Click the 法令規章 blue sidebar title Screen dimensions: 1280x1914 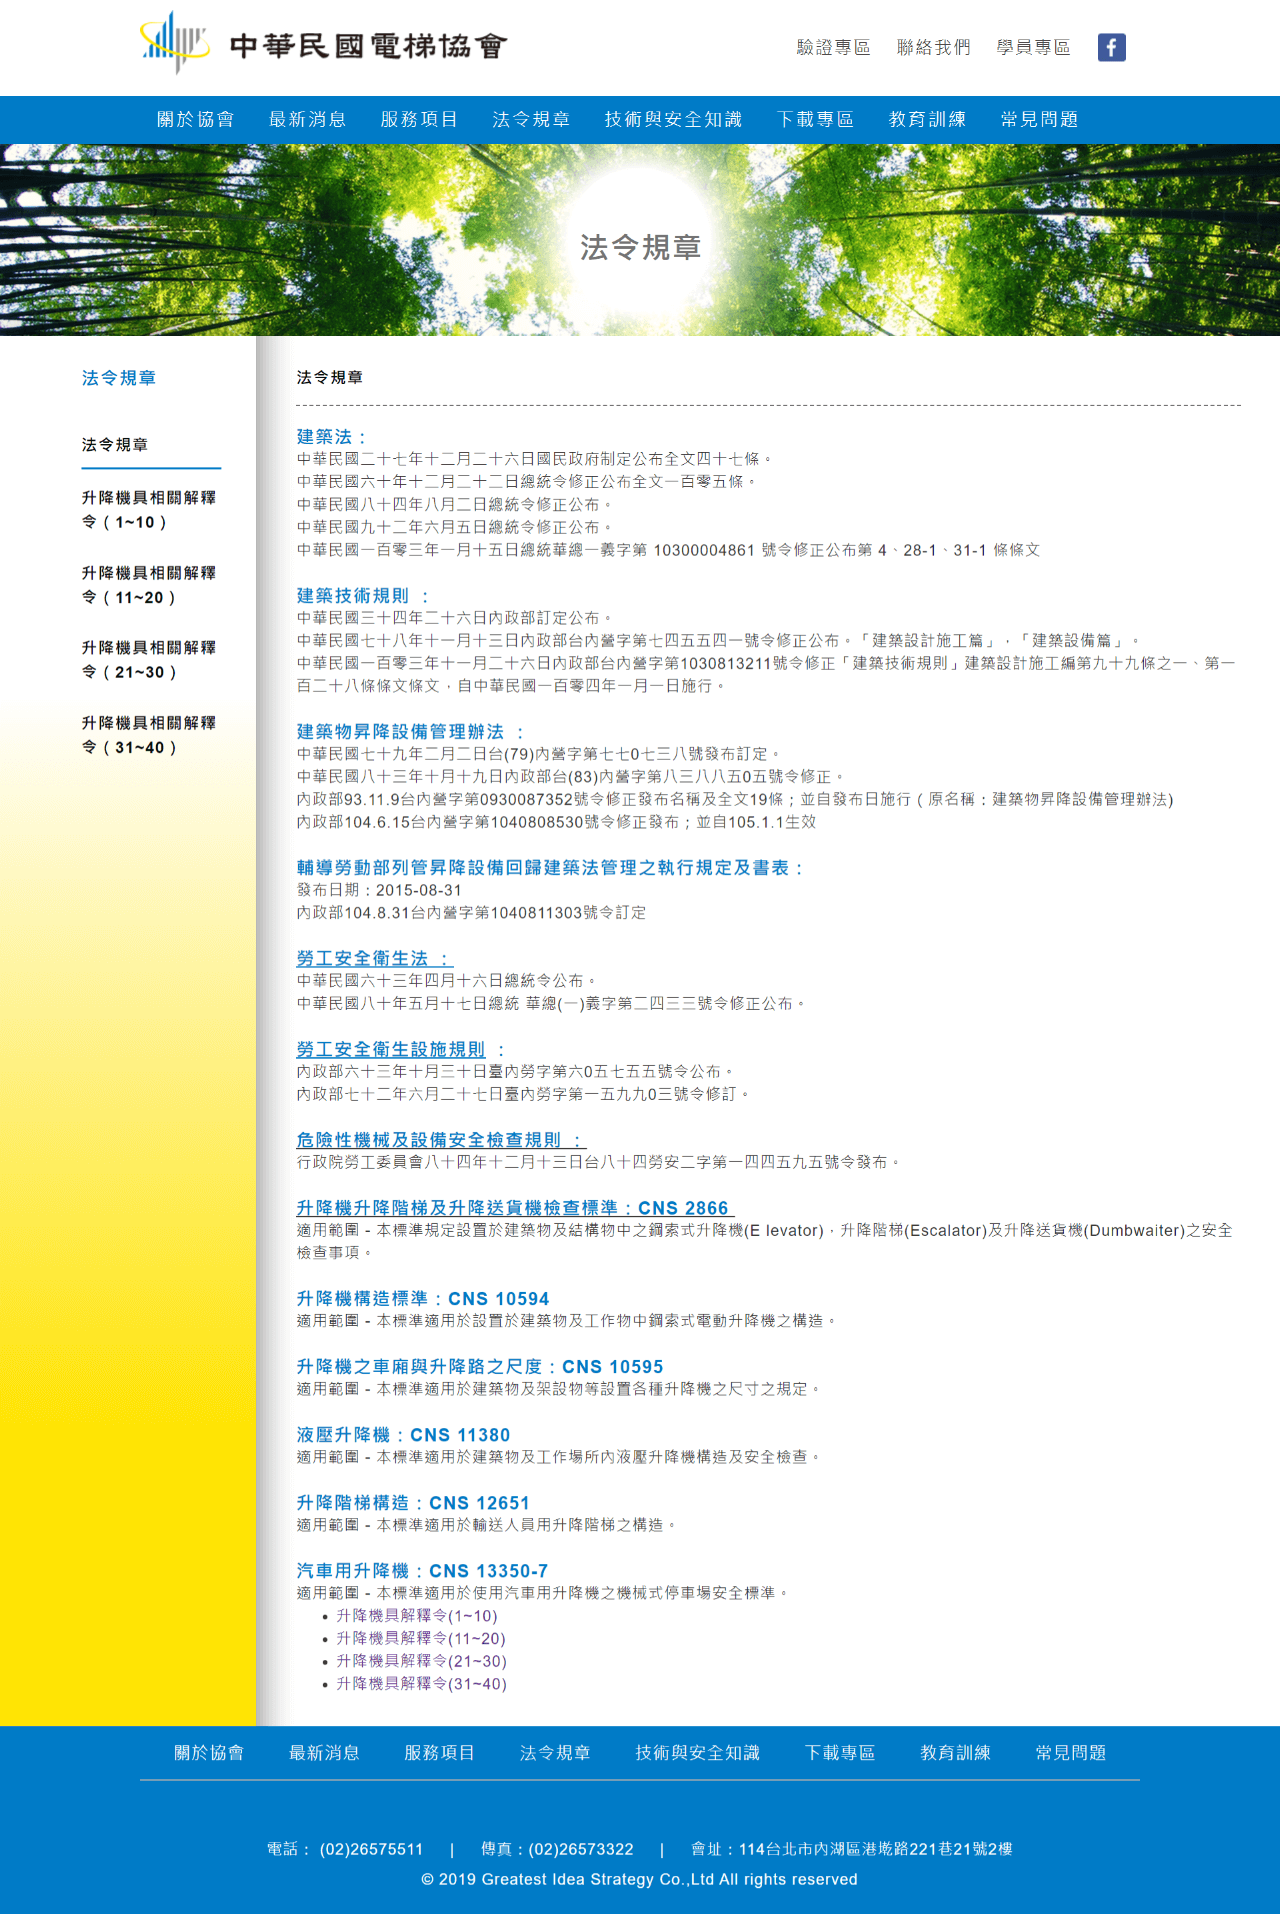[119, 378]
